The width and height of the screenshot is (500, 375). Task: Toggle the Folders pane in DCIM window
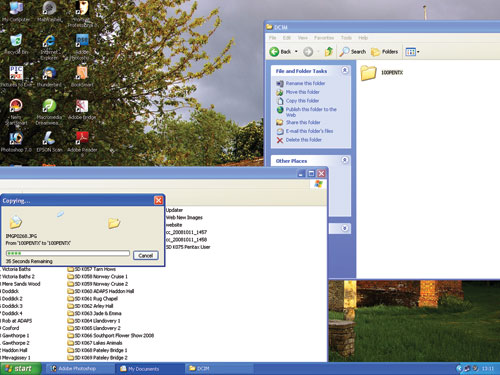coord(384,52)
